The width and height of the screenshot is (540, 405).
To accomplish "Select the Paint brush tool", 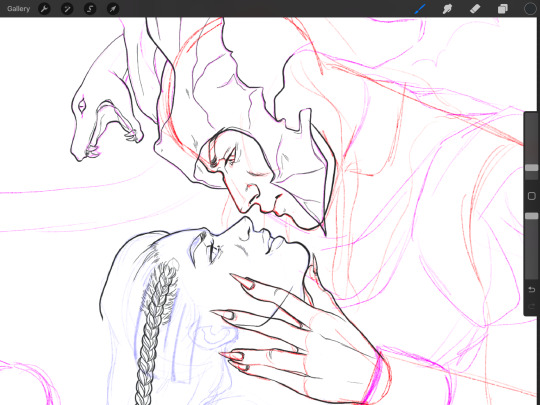I will [x=420, y=9].
